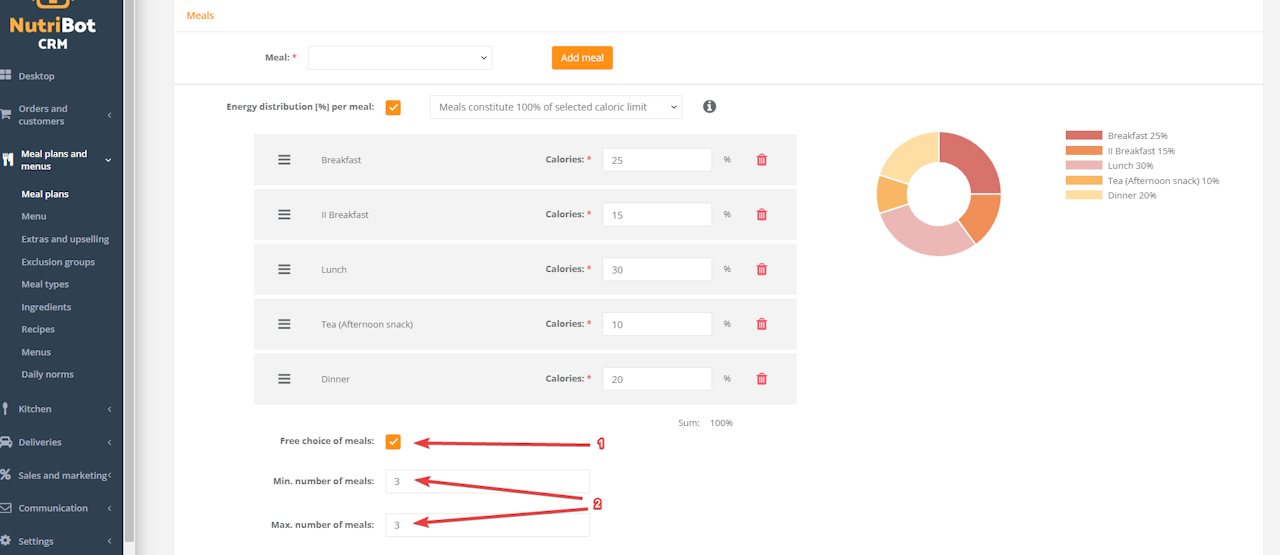Open Recipes in the sidebar
The height and width of the screenshot is (555, 1280).
tap(38, 329)
